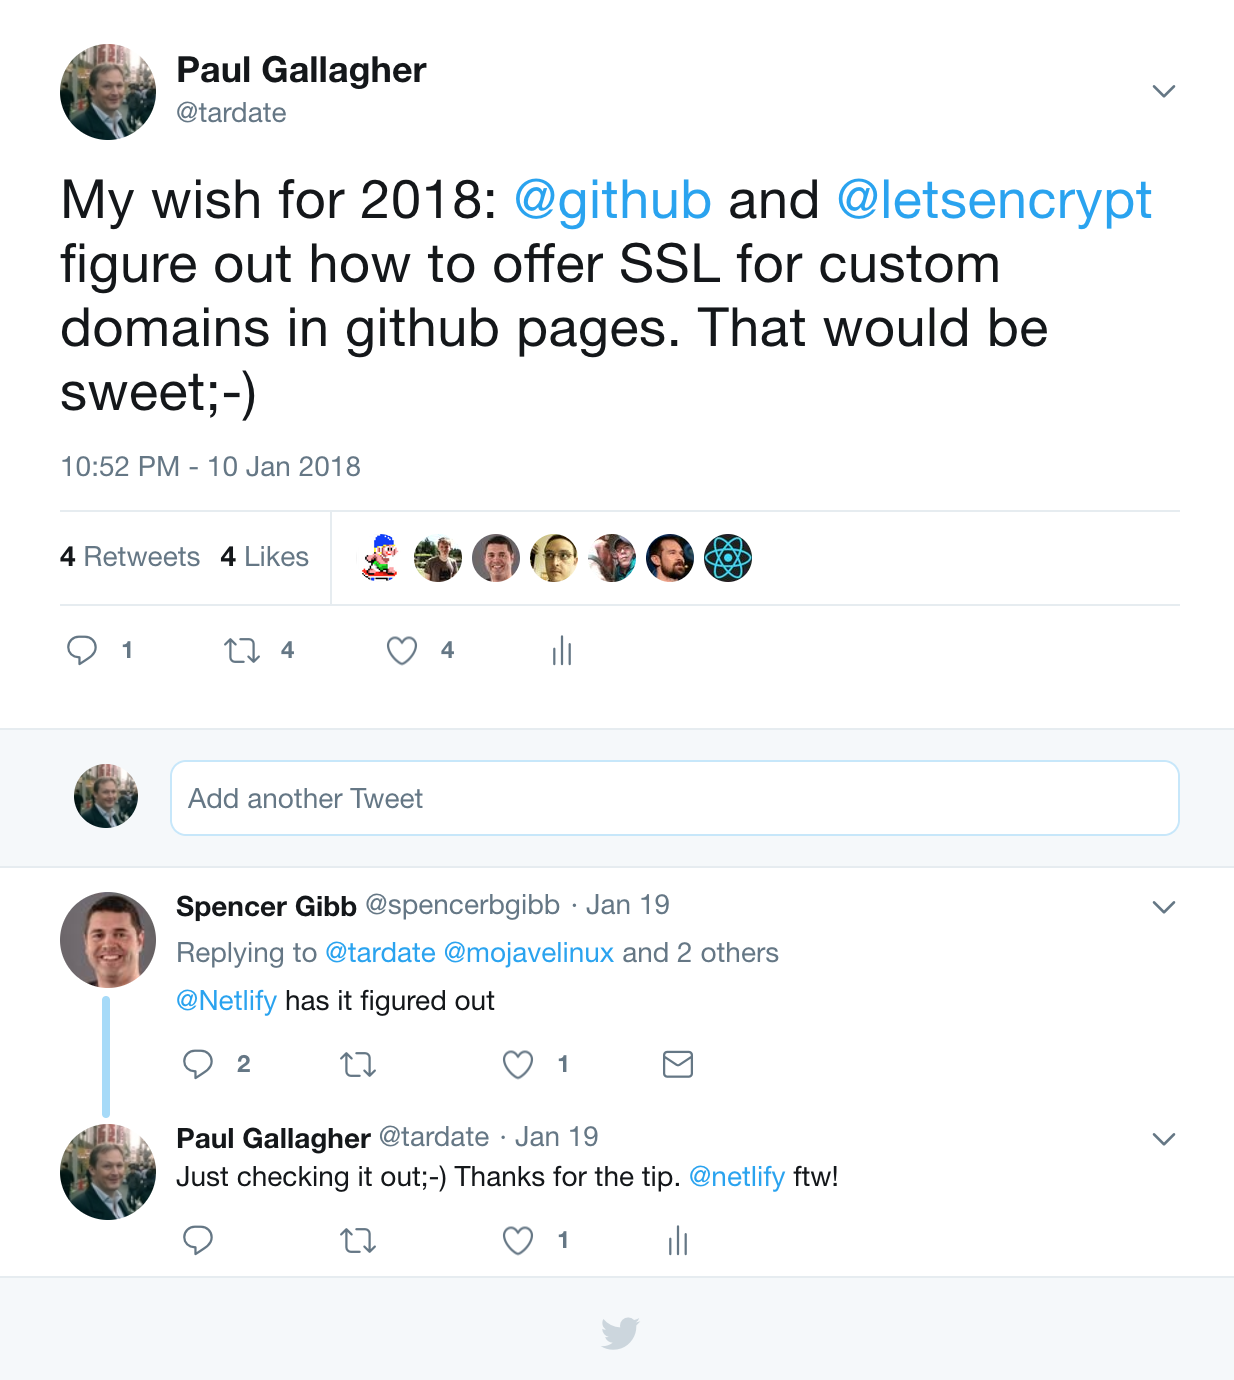View tweet activity analytics for main tweet
1234x1380 pixels.
click(562, 651)
